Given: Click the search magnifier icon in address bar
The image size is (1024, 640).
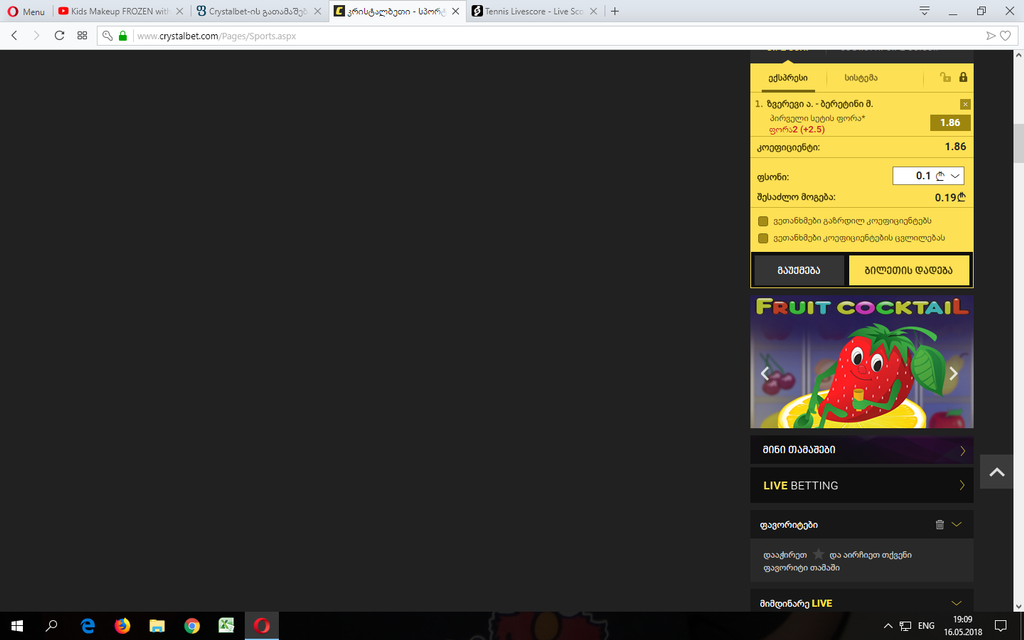Looking at the screenshot, I should 108,36.
